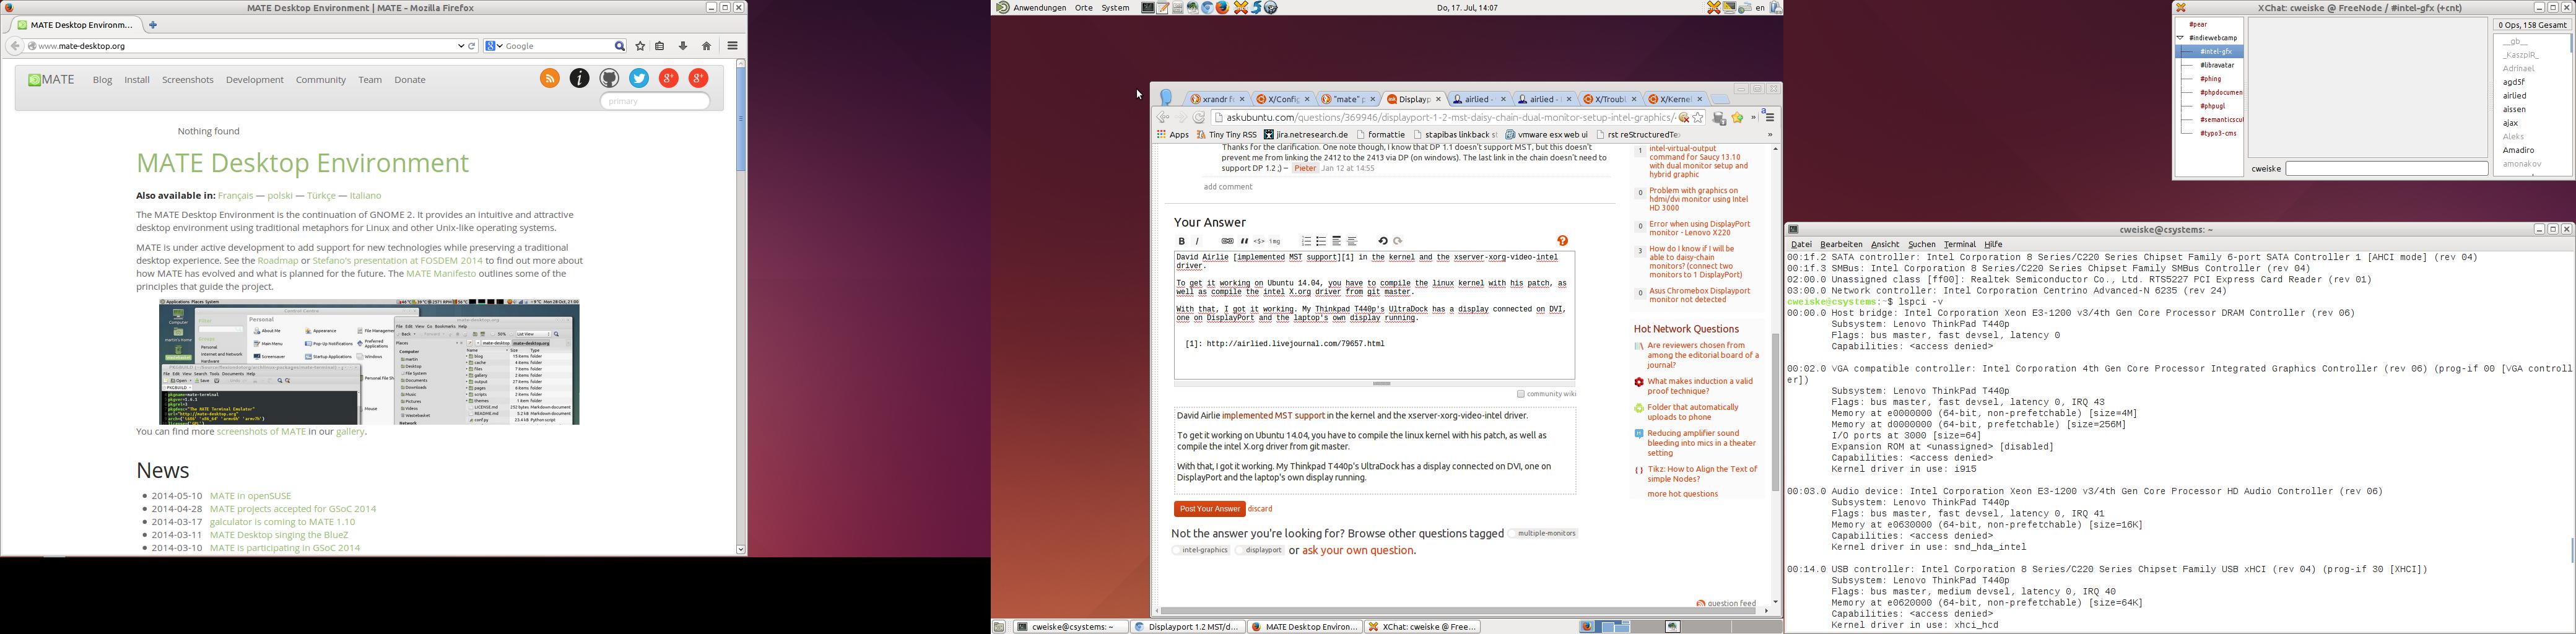
Task: Click 'add comment' link on Ask Ubuntu
Action: tap(1228, 187)
